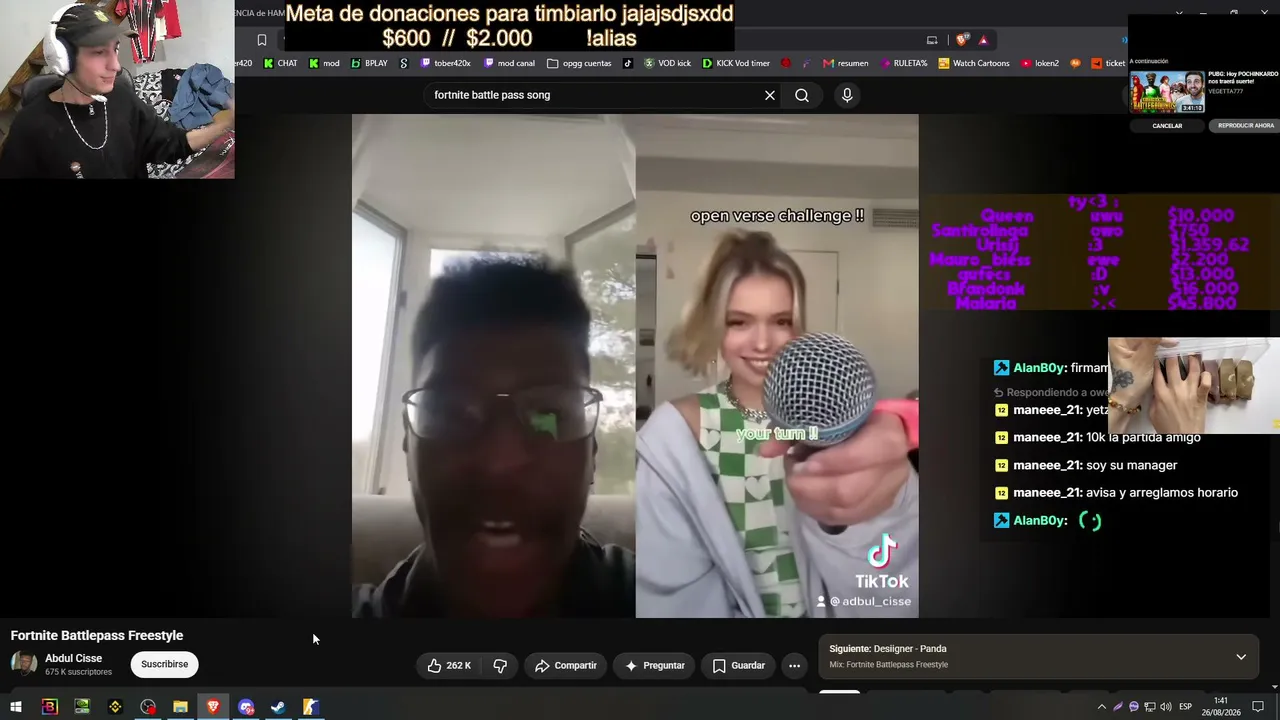This screenshot has height=720, width=1280.
Task: Open the volume control in system tray
Action: (1166, 707)
